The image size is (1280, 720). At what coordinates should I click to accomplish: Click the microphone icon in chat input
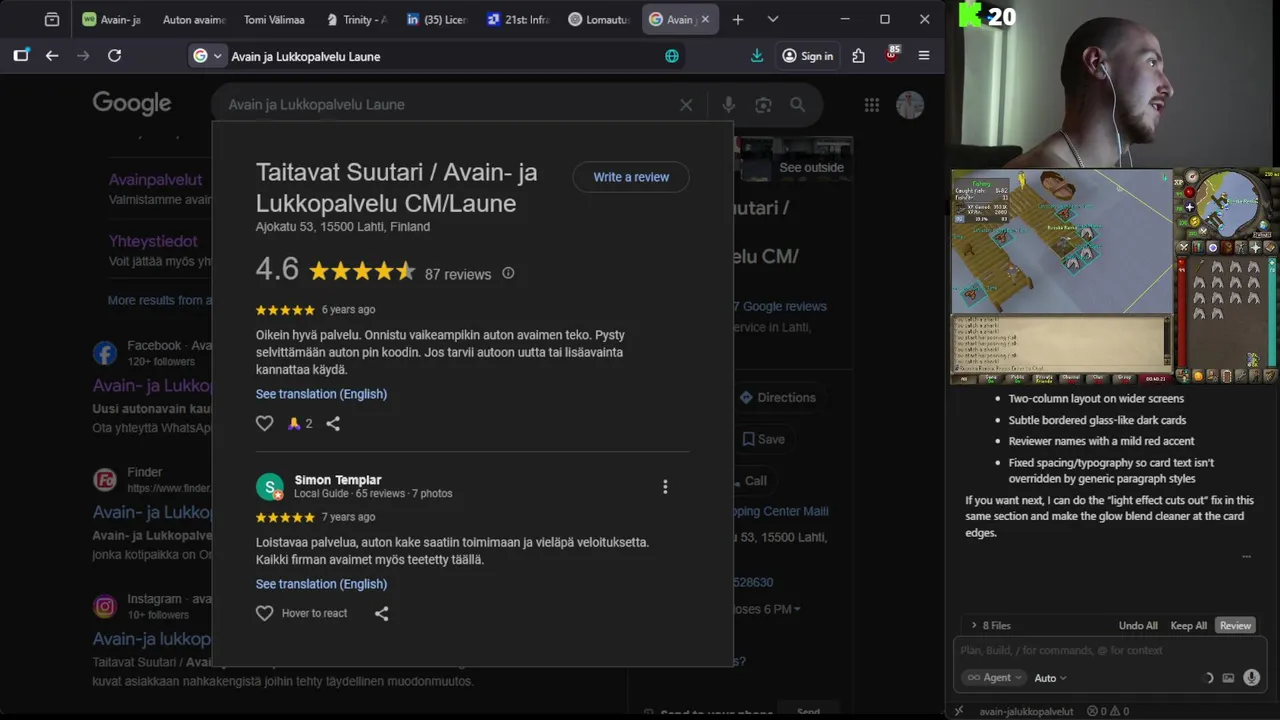click(x=1251, y=678)
